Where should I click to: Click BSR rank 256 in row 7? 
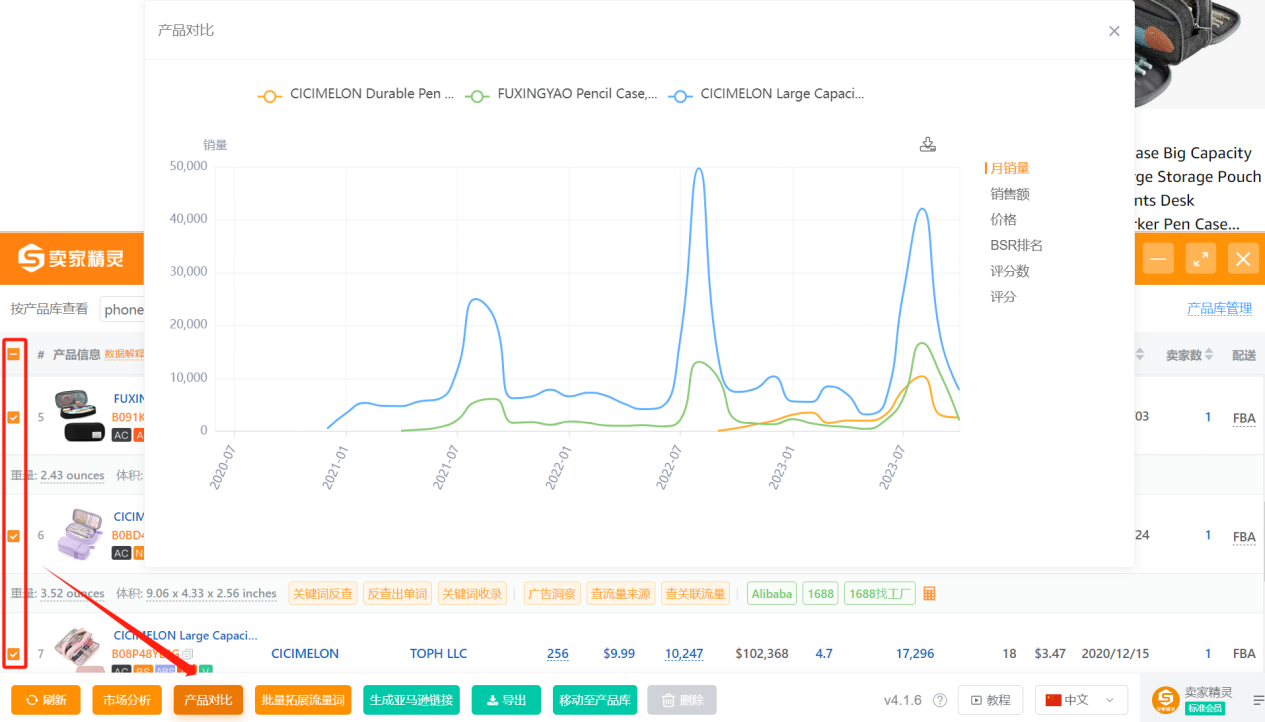click(557, 654)
